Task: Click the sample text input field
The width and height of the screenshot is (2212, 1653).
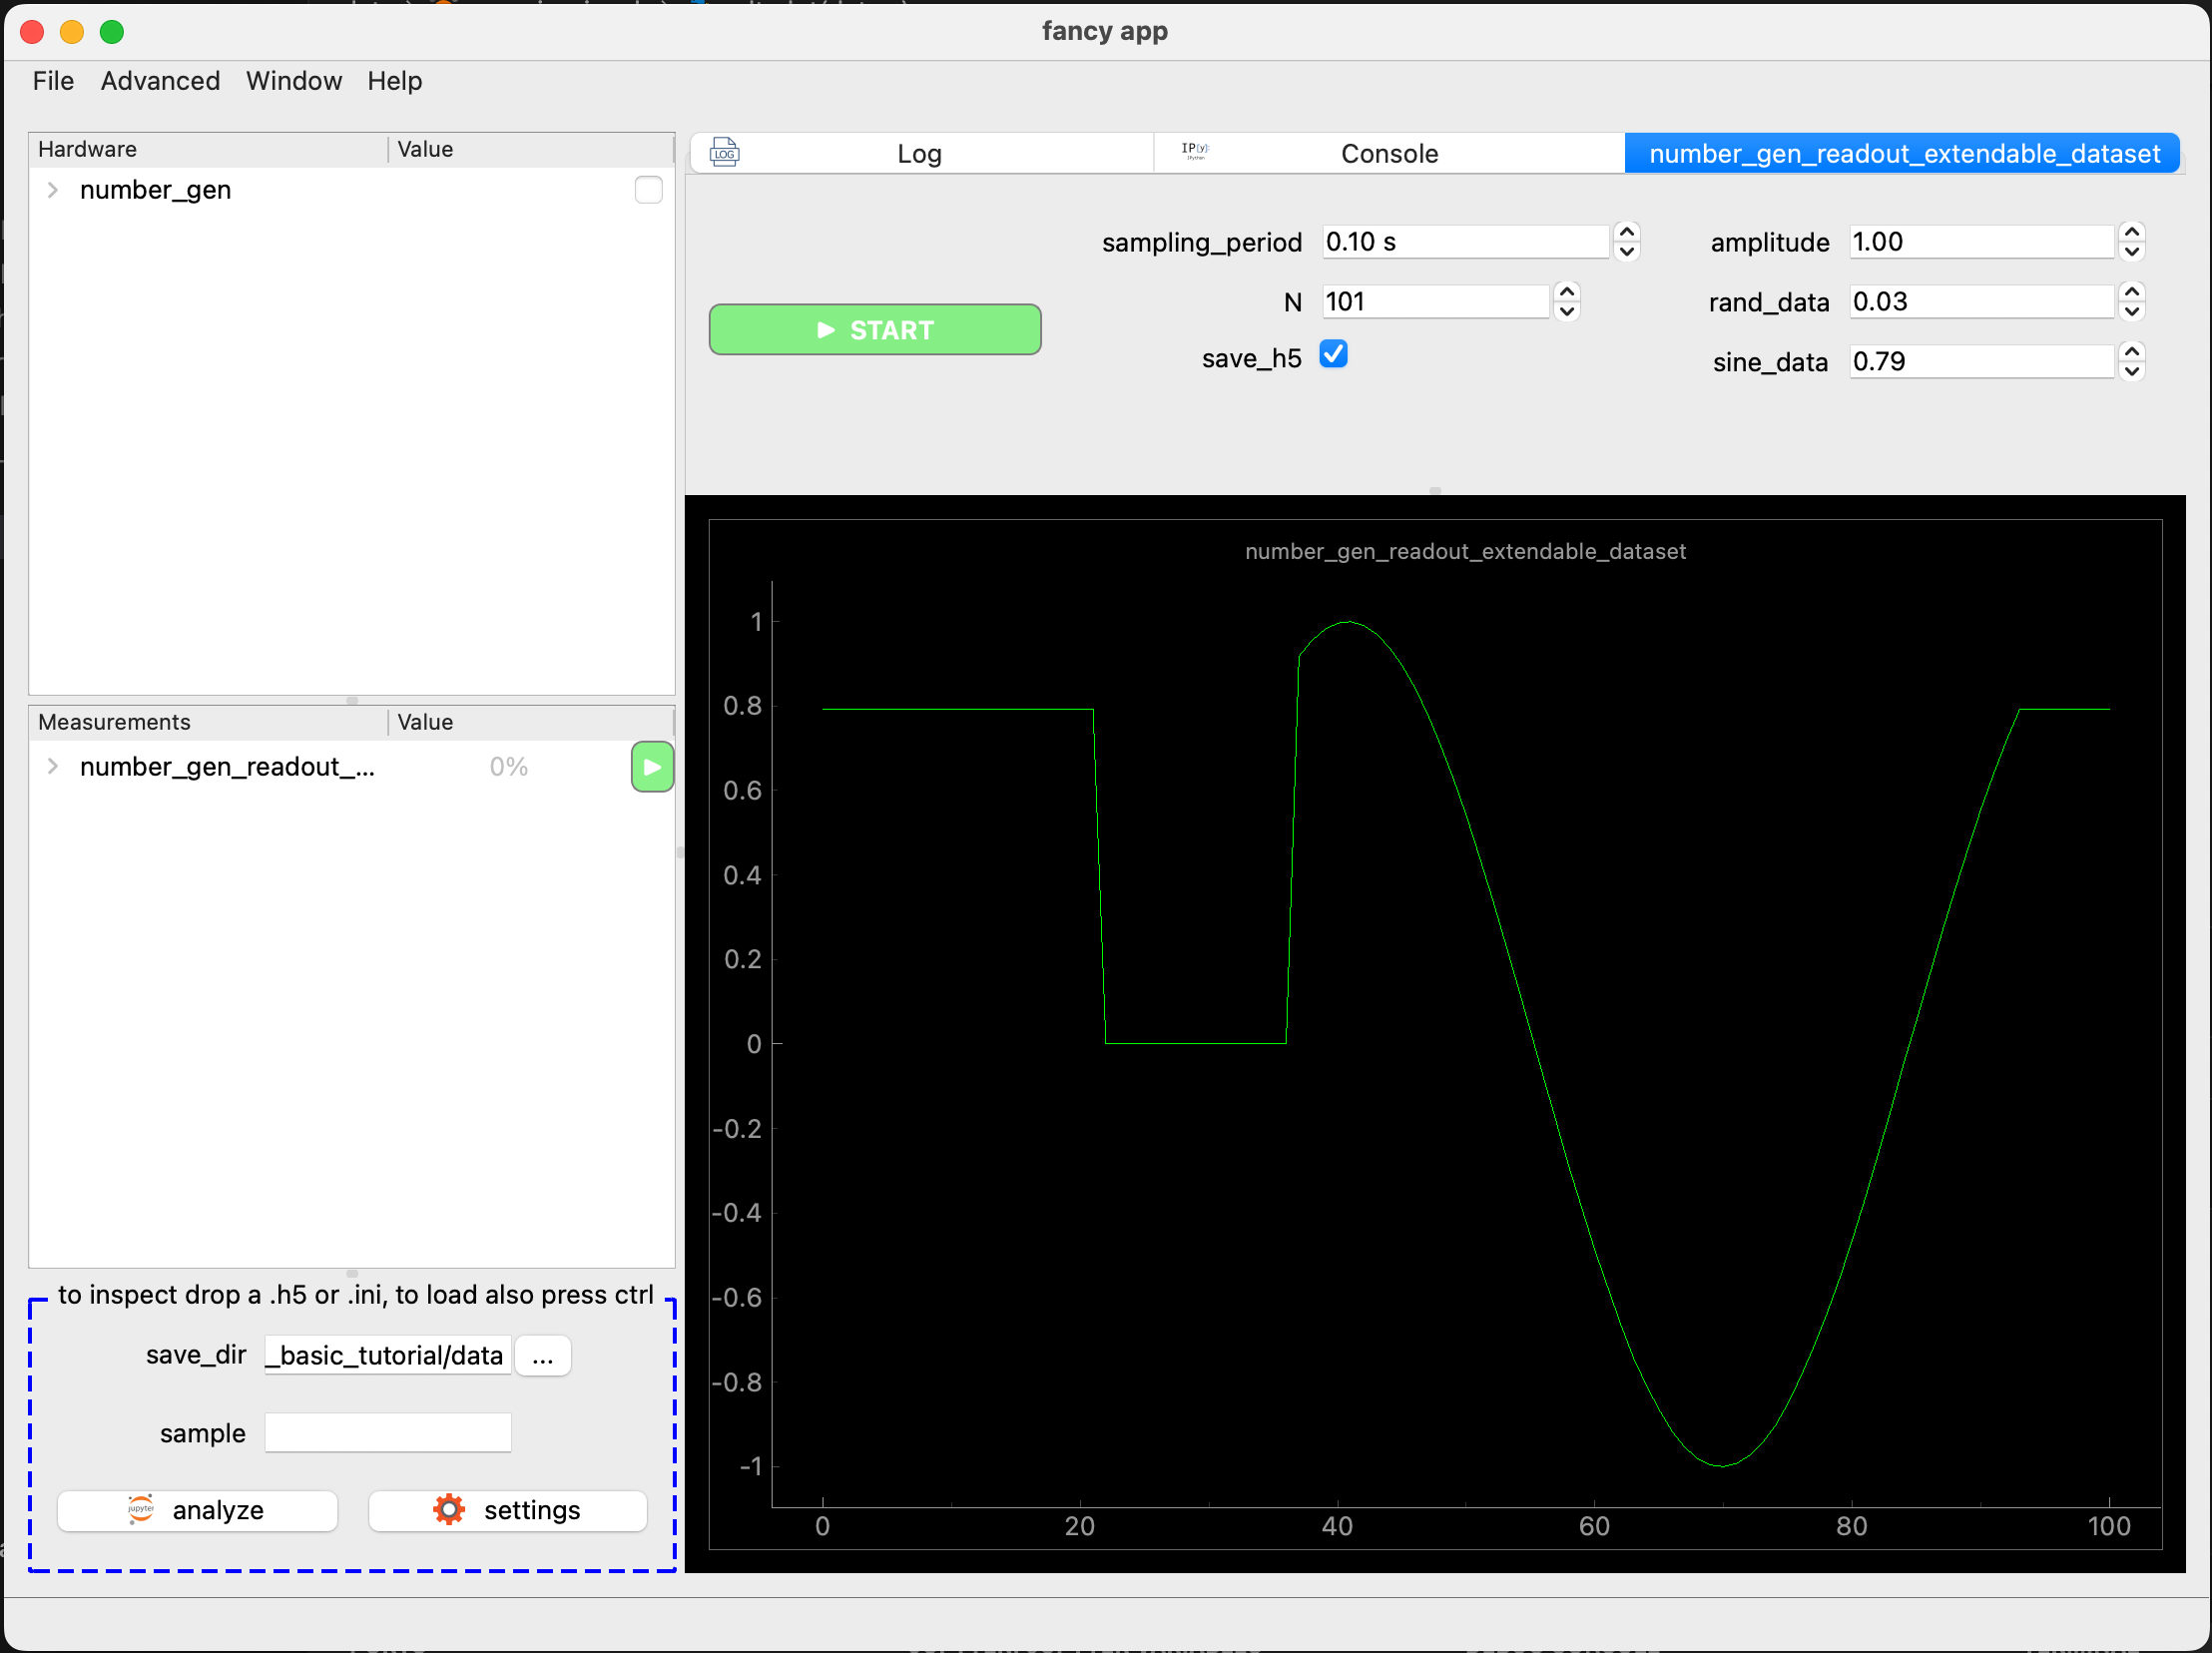Action: 388,1432
